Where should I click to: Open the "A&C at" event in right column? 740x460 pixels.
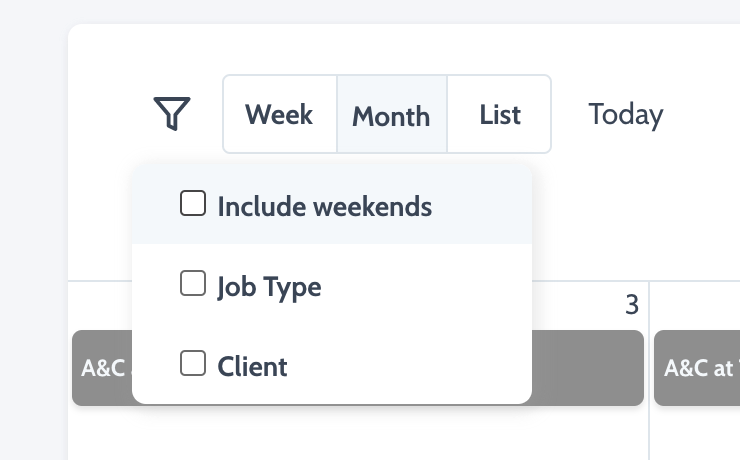tap(697, 367)
